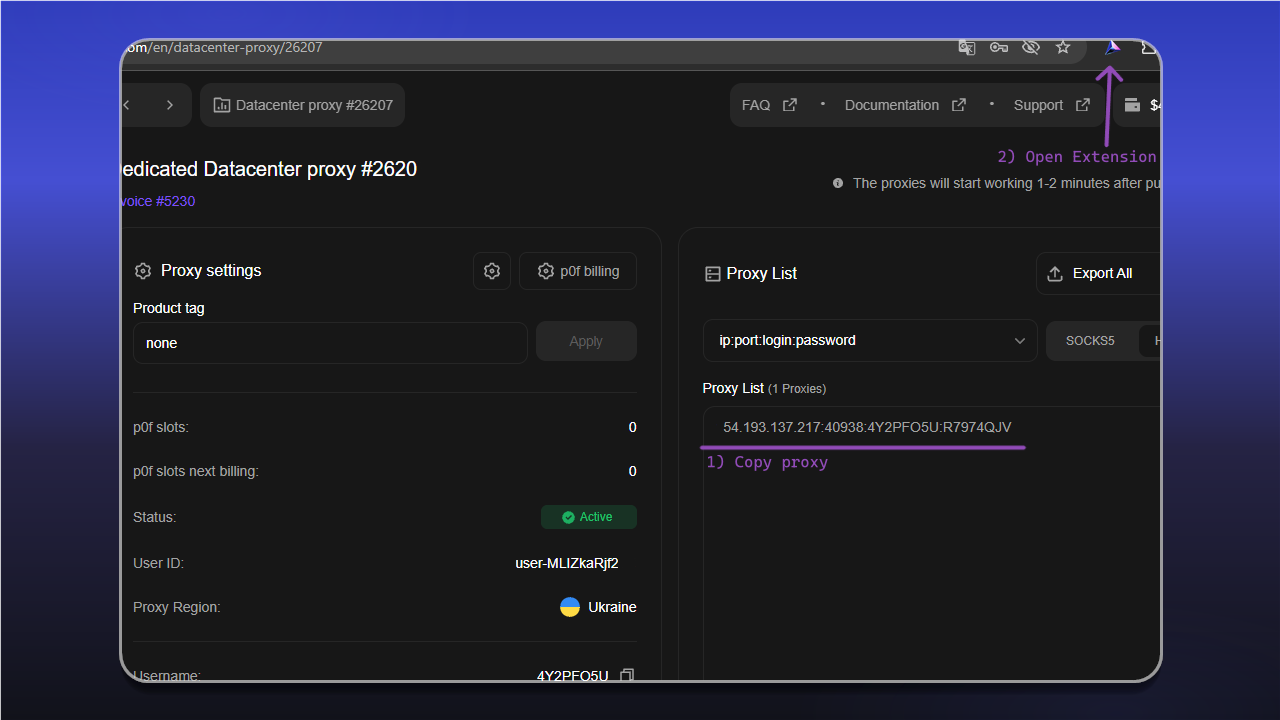Click the proxy string 54.193.137.217:40938
Viewport: 1280px width, 720px height.
pos(867,428)
